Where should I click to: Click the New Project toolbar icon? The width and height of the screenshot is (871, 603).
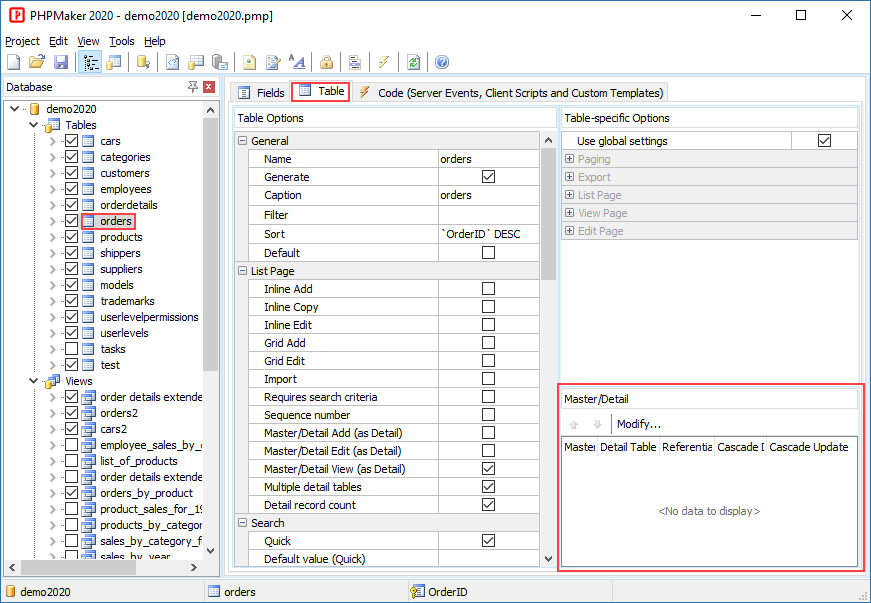(x=14, y=62)
